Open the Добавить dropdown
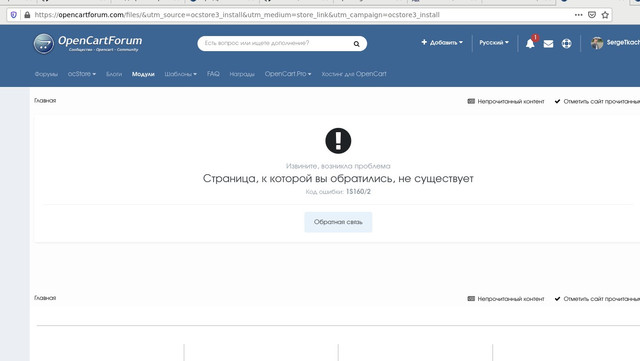Image resolution: width=640 pixels, height=361 pixels. [x=442, y=42]
